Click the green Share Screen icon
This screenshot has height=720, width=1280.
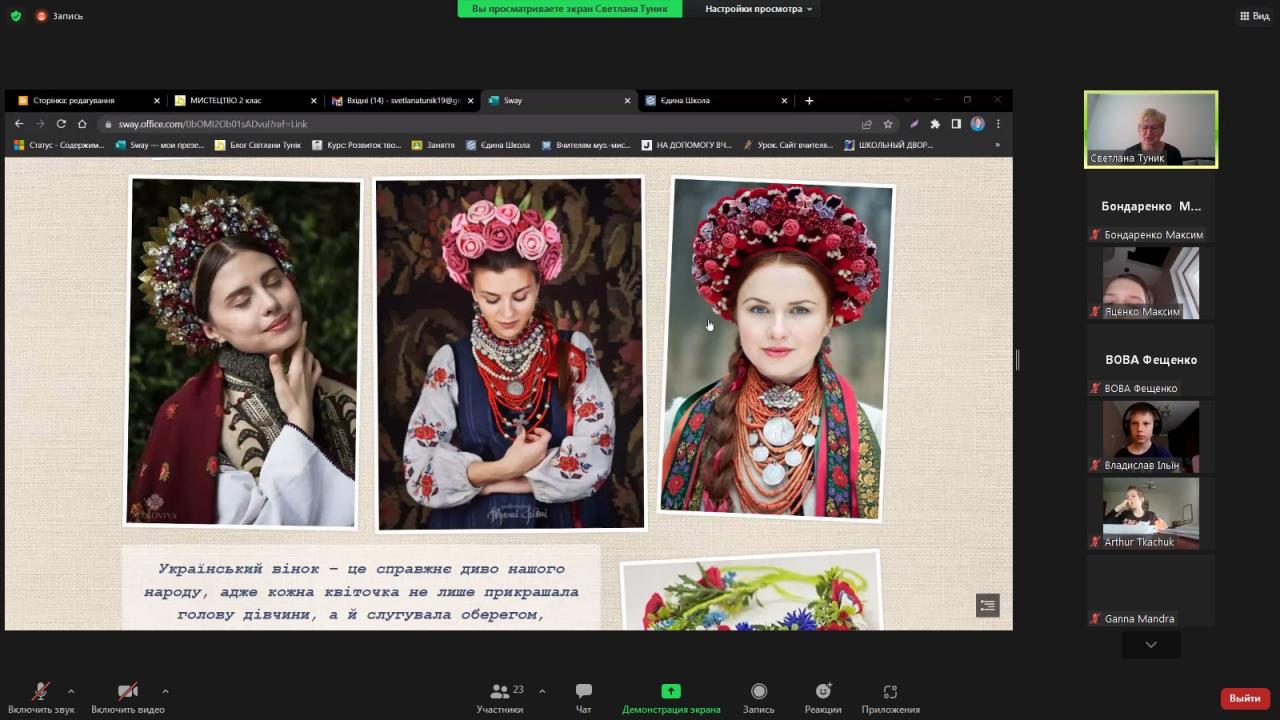671,691
